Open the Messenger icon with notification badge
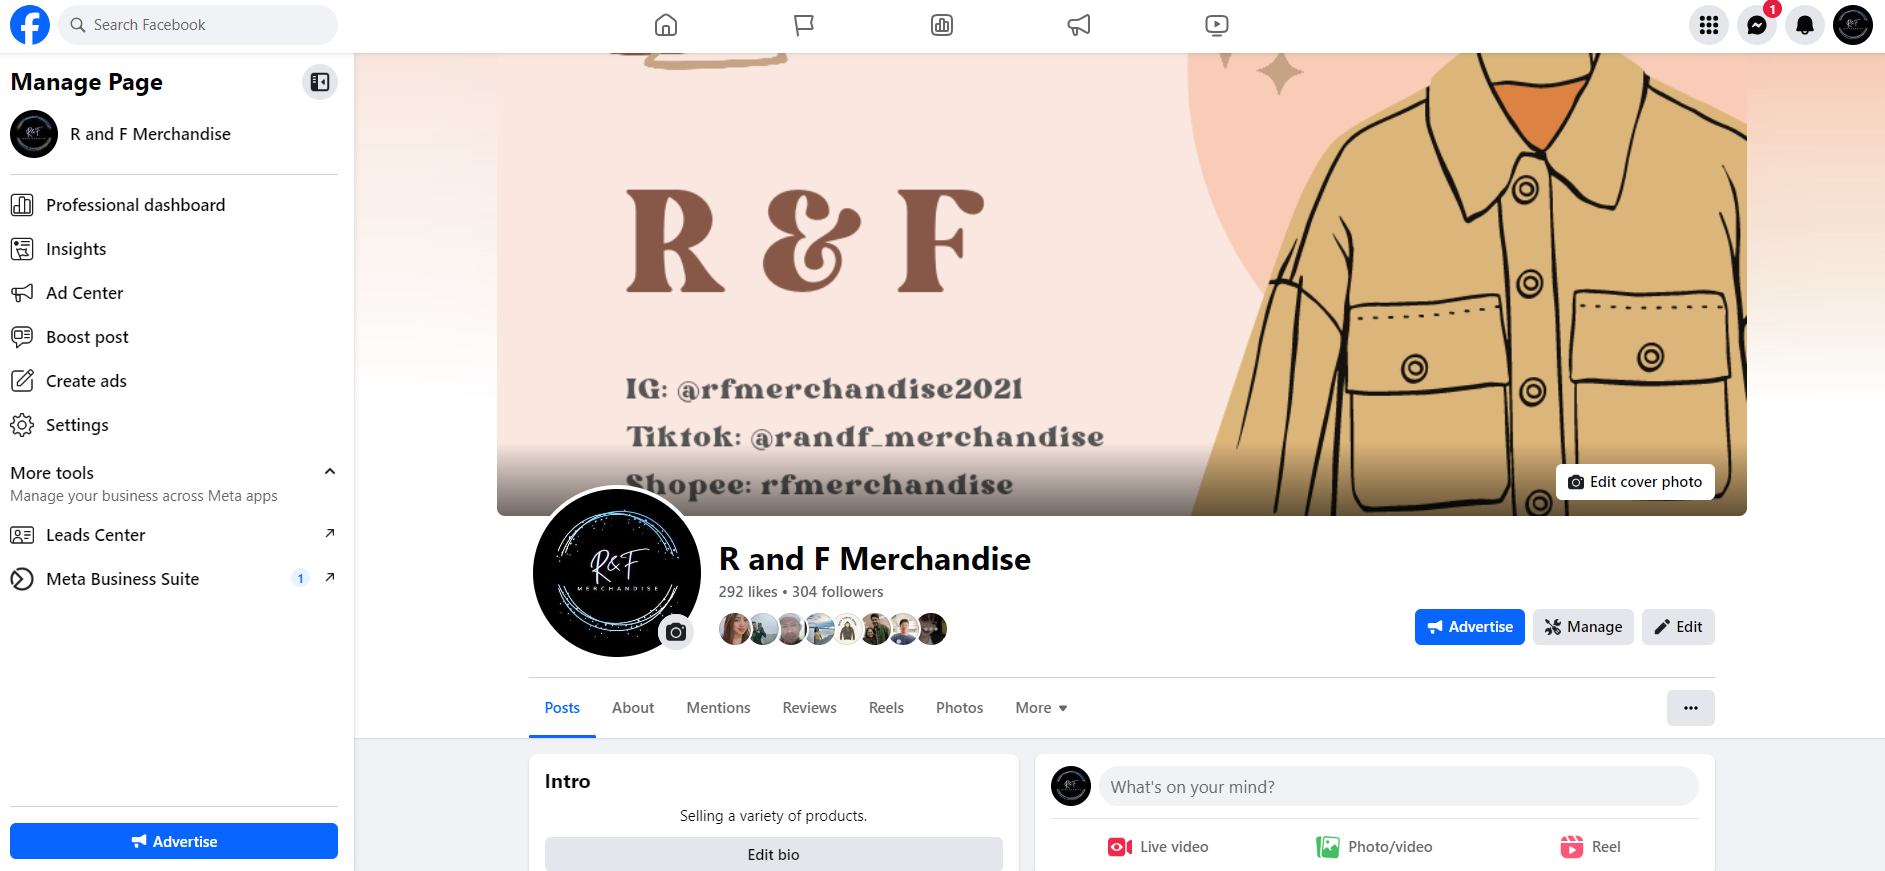This screenshot has width=1885, height=871. tap(1757, 25)
